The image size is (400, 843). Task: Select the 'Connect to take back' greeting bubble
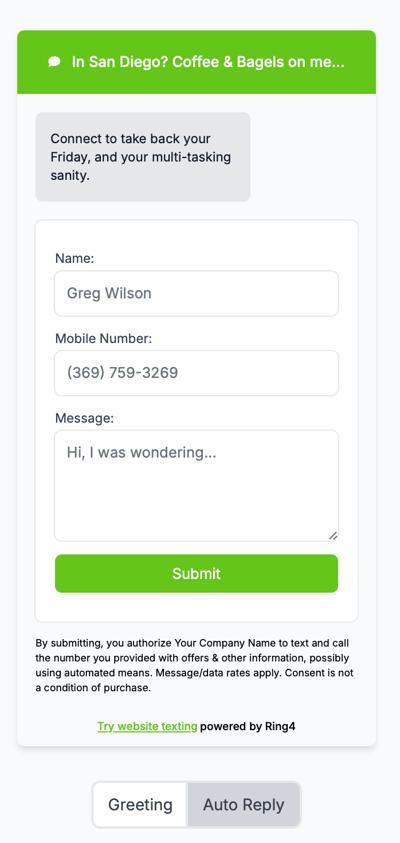[143, 157]
